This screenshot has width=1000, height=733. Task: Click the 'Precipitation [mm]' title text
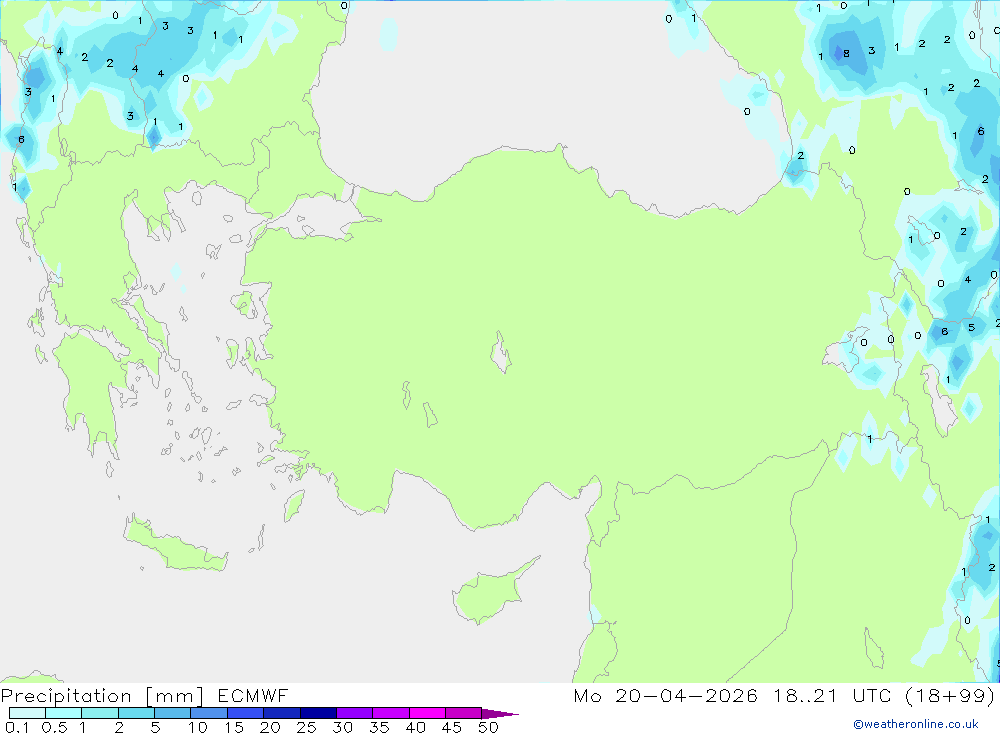pyautogui.click(x=102, y=696)
